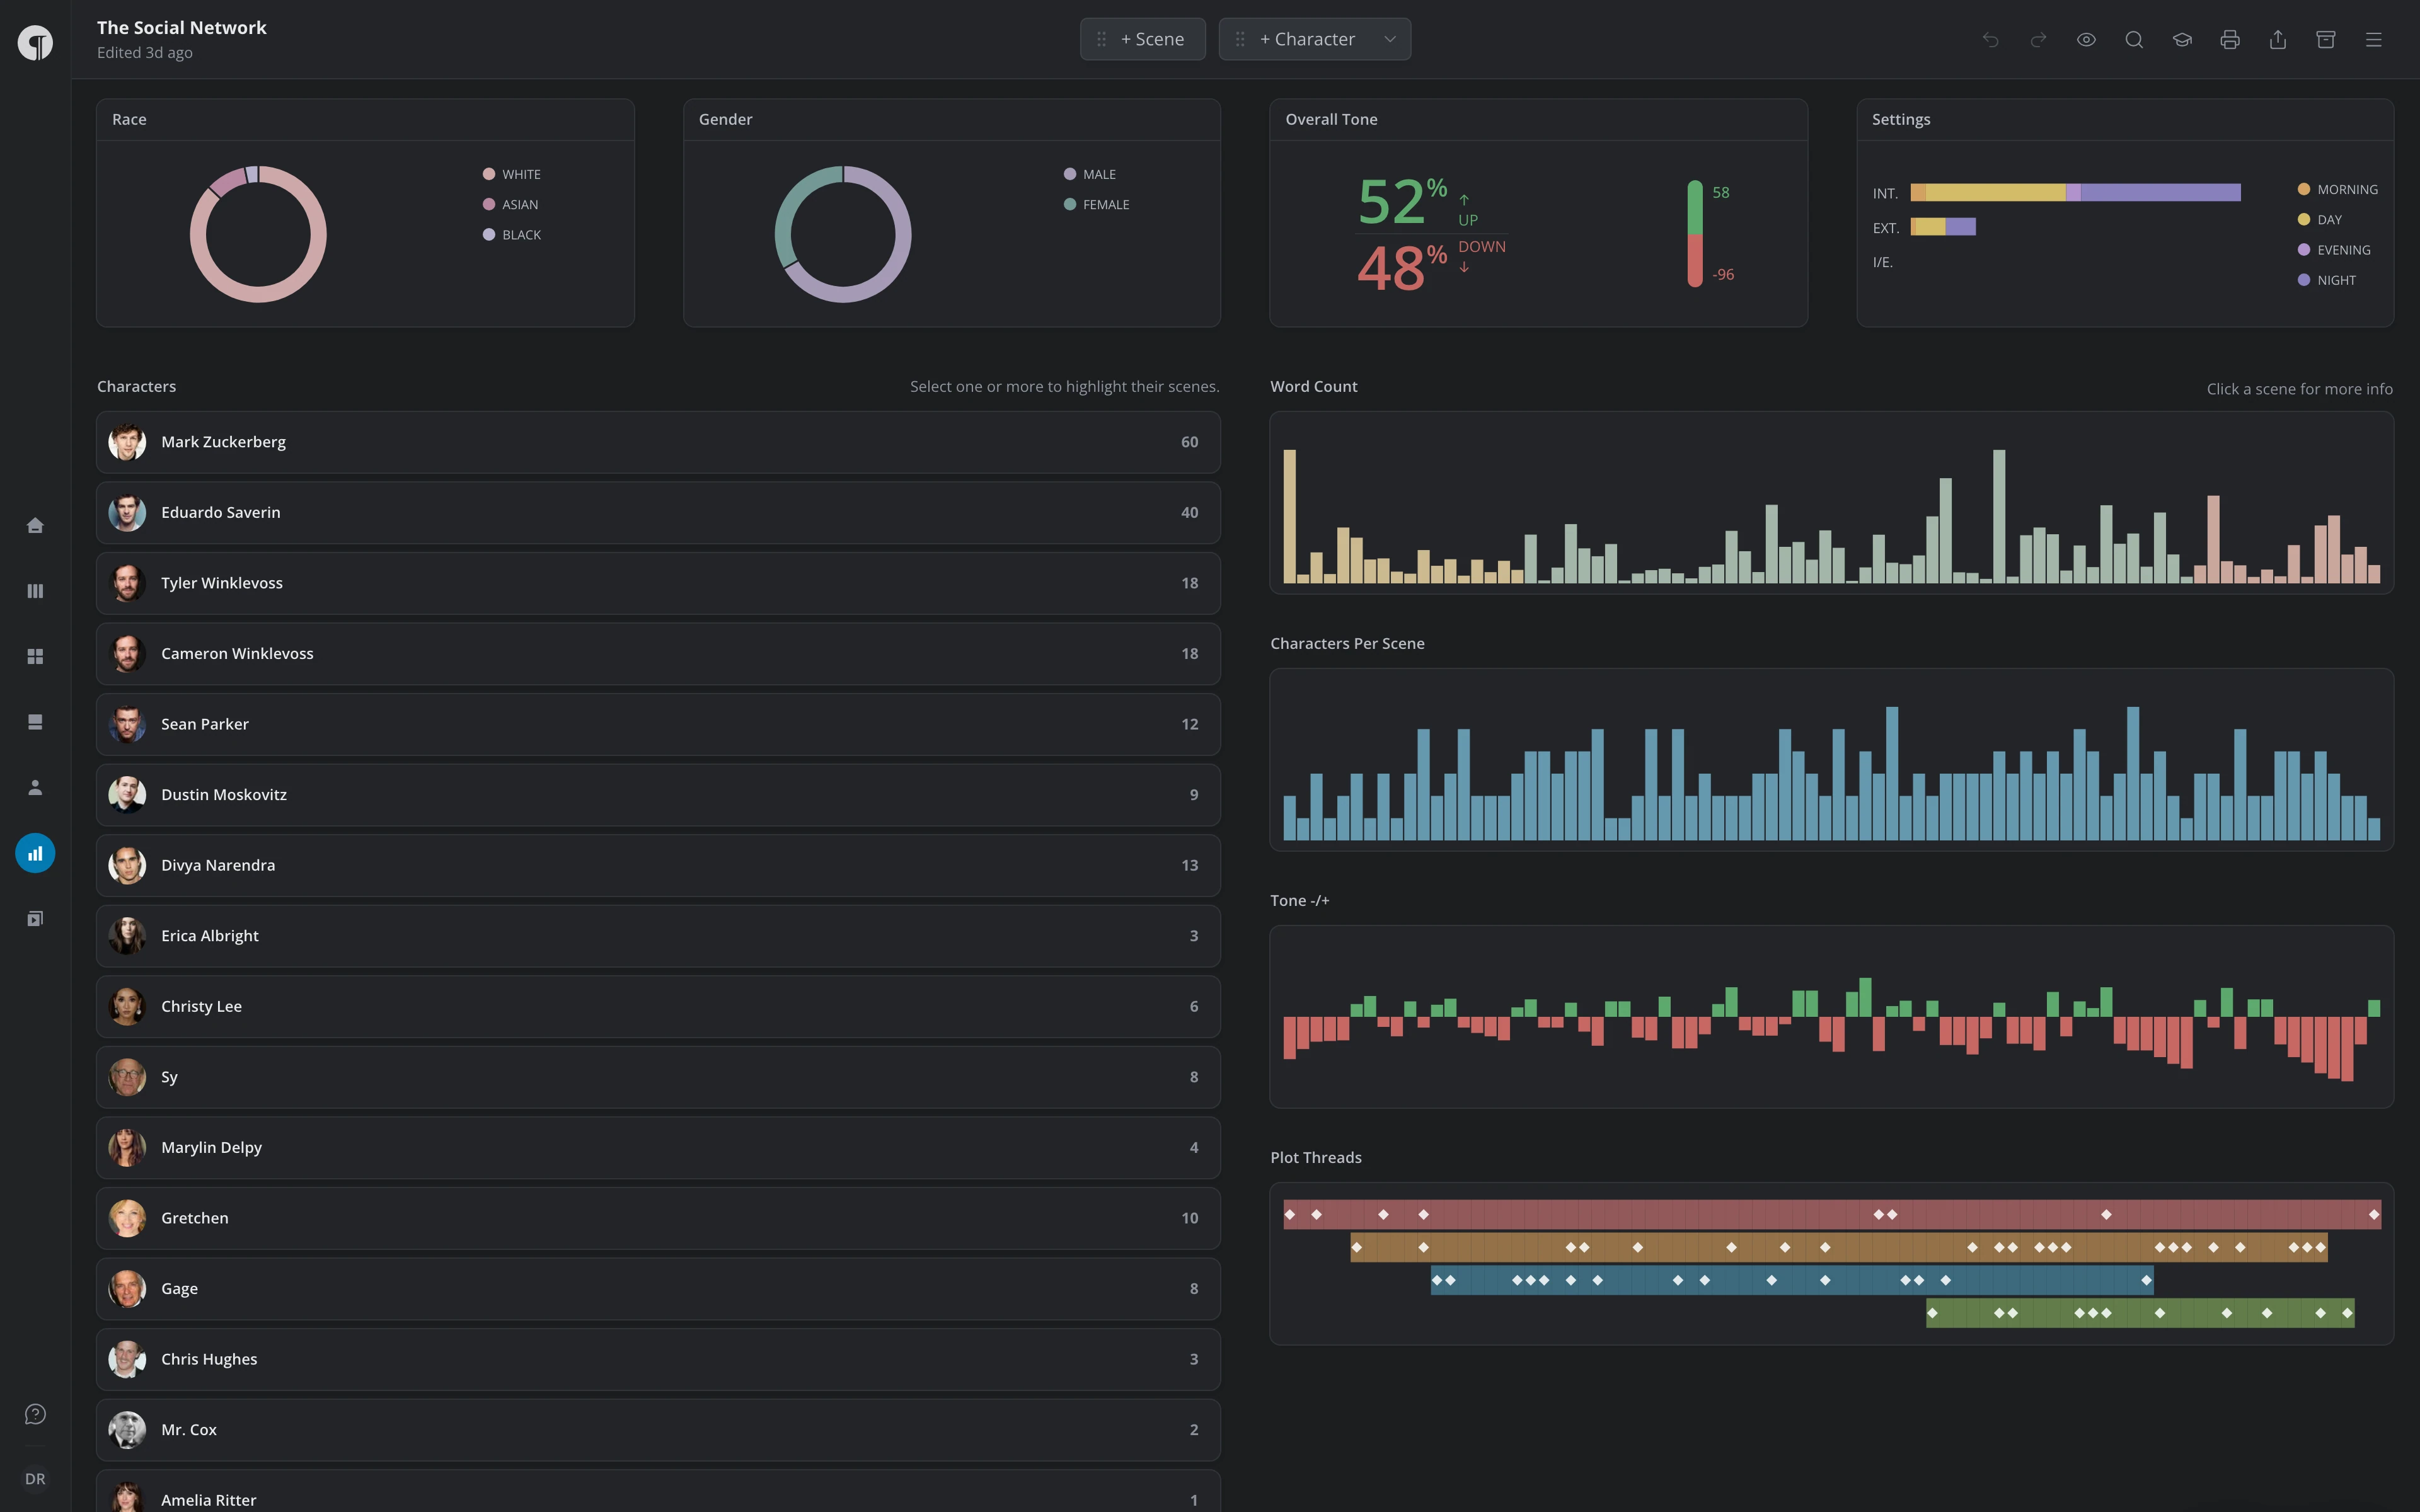2420x1512 pixels.
Task: Open the characters person icon in sidebar
Action: 35,787
